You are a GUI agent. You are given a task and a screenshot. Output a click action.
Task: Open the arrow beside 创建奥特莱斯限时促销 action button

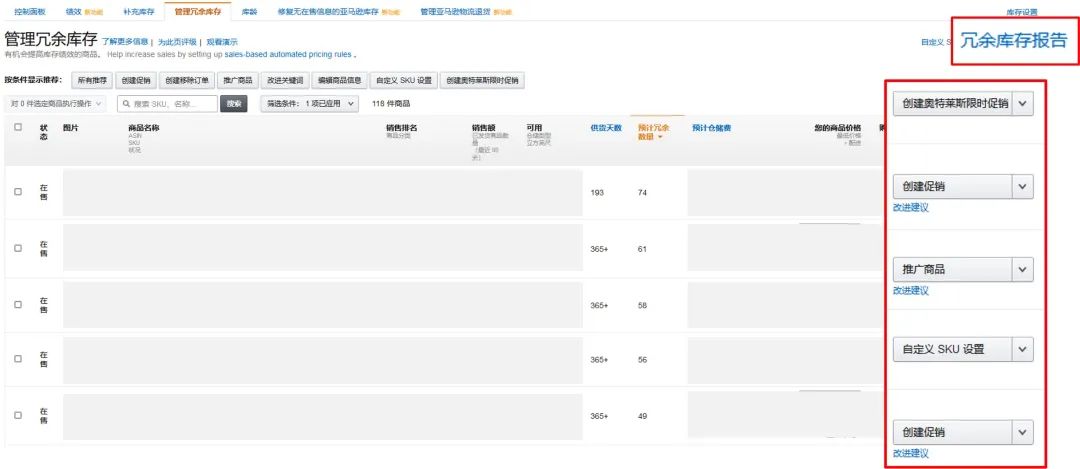(1022, 103)
